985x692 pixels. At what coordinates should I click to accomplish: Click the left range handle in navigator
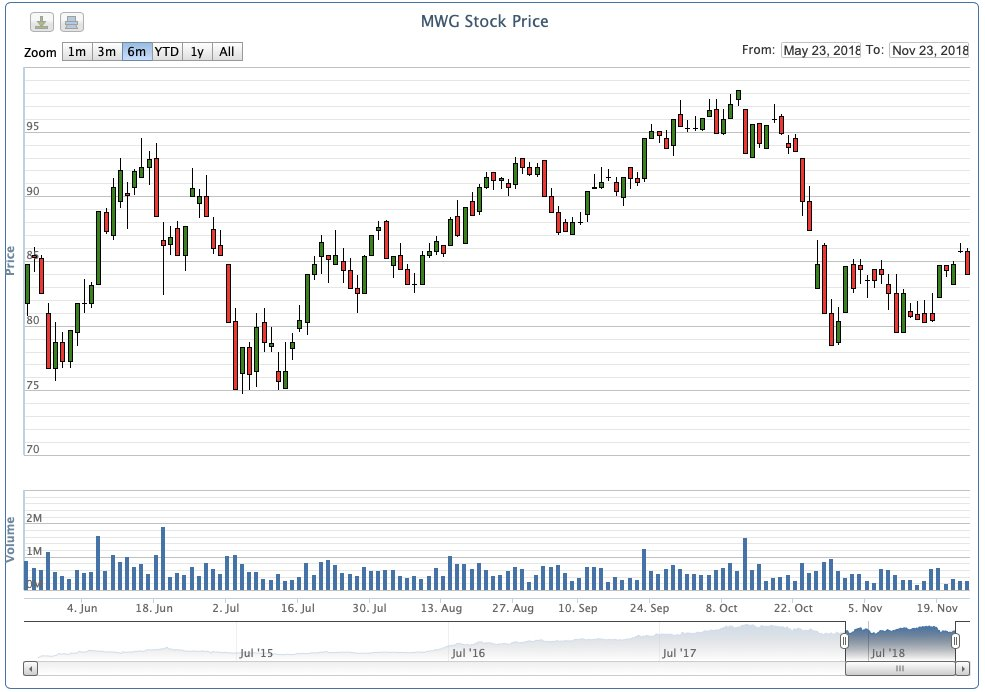coord(845,641)
